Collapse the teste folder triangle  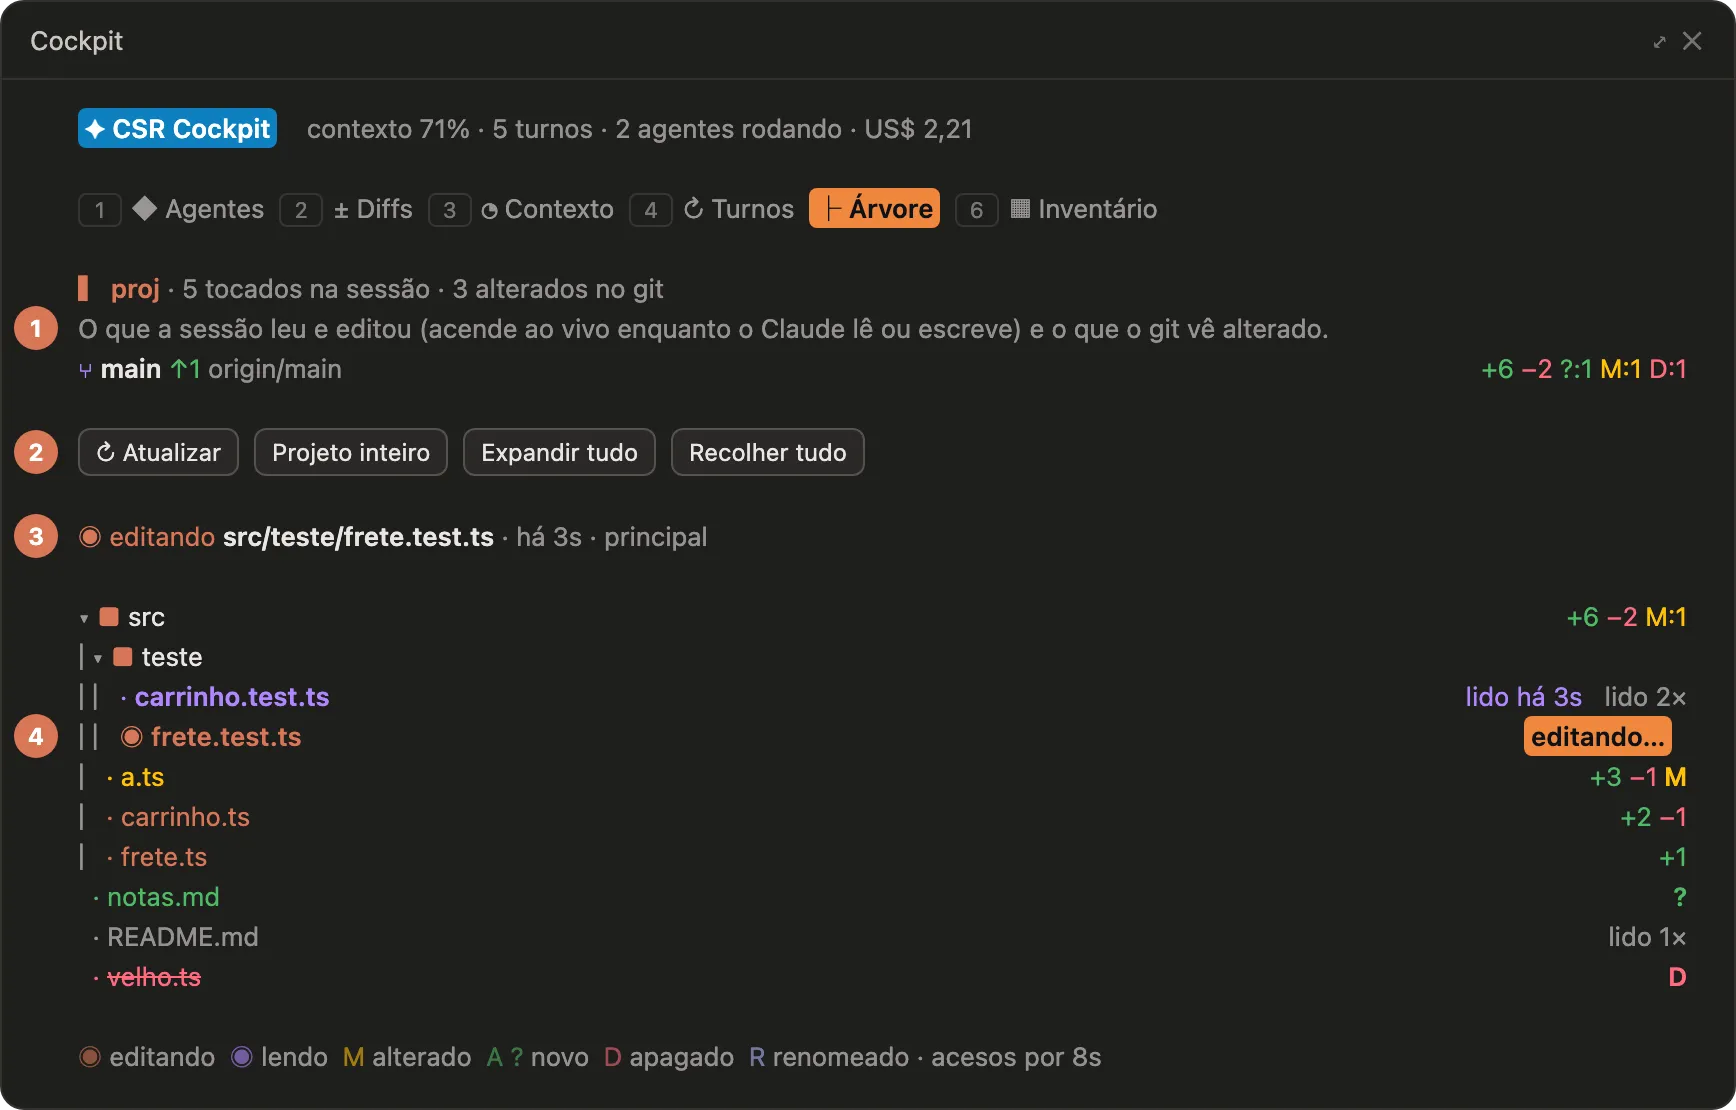point(98,659)
